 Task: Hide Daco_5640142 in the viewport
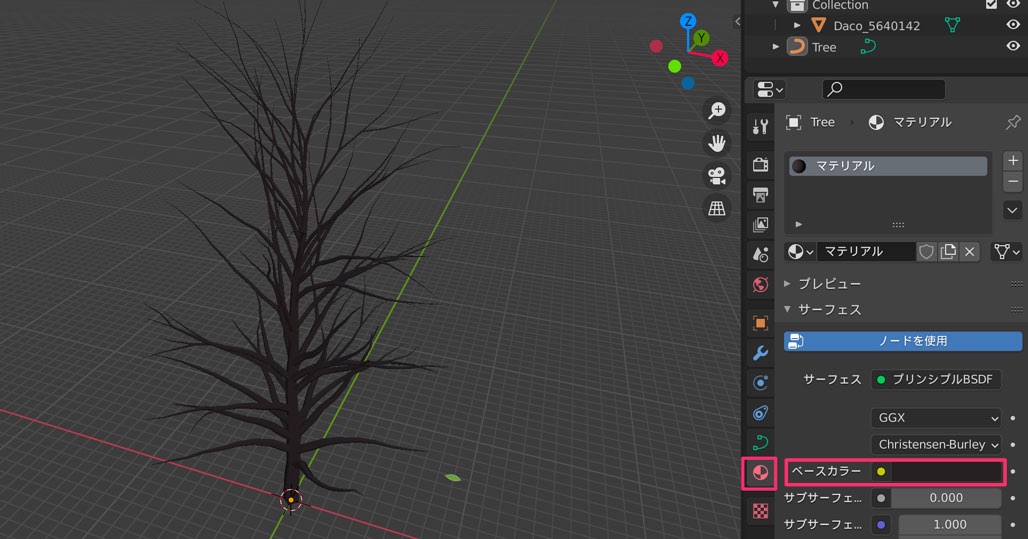tap(1013, 25)
